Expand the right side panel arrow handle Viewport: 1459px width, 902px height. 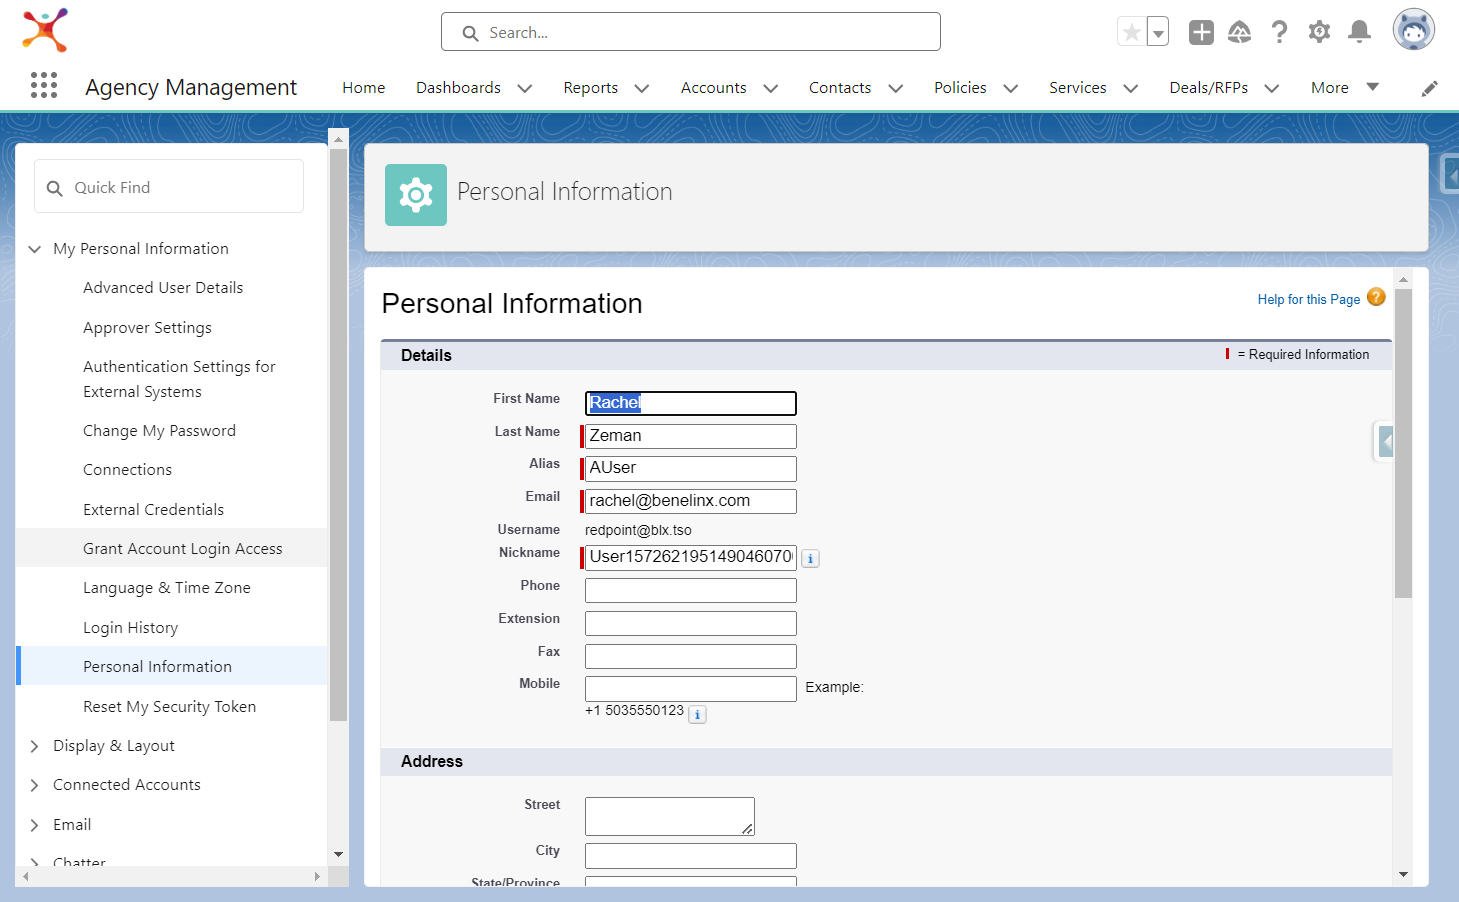click(x=1384, y=441)
